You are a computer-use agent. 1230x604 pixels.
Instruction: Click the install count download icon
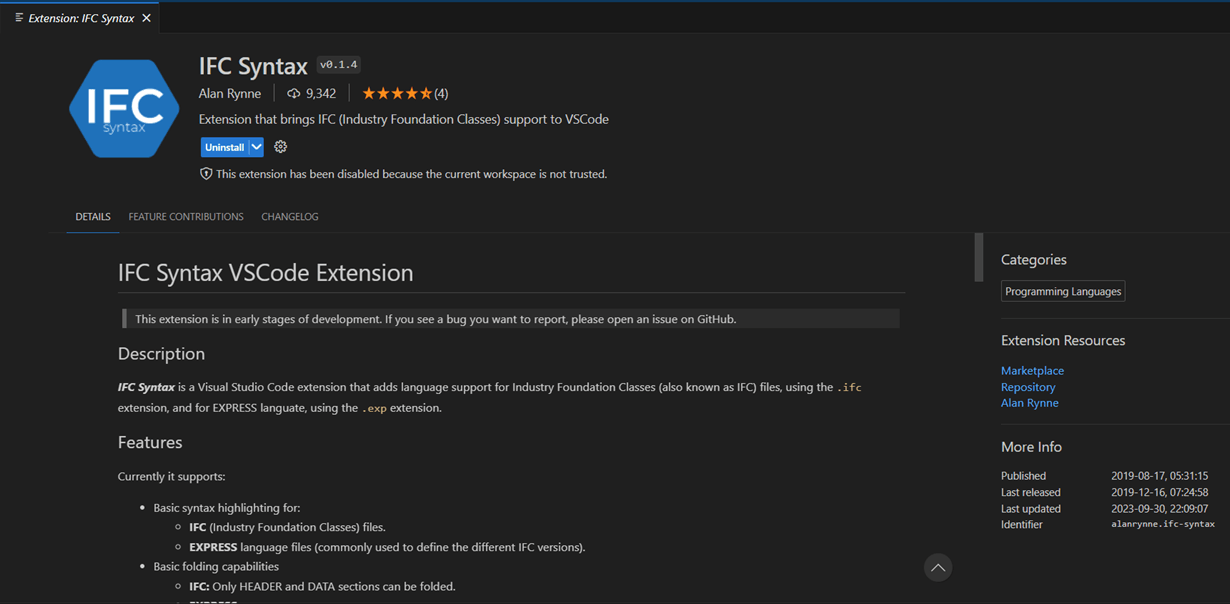click(x=294, y=94)
